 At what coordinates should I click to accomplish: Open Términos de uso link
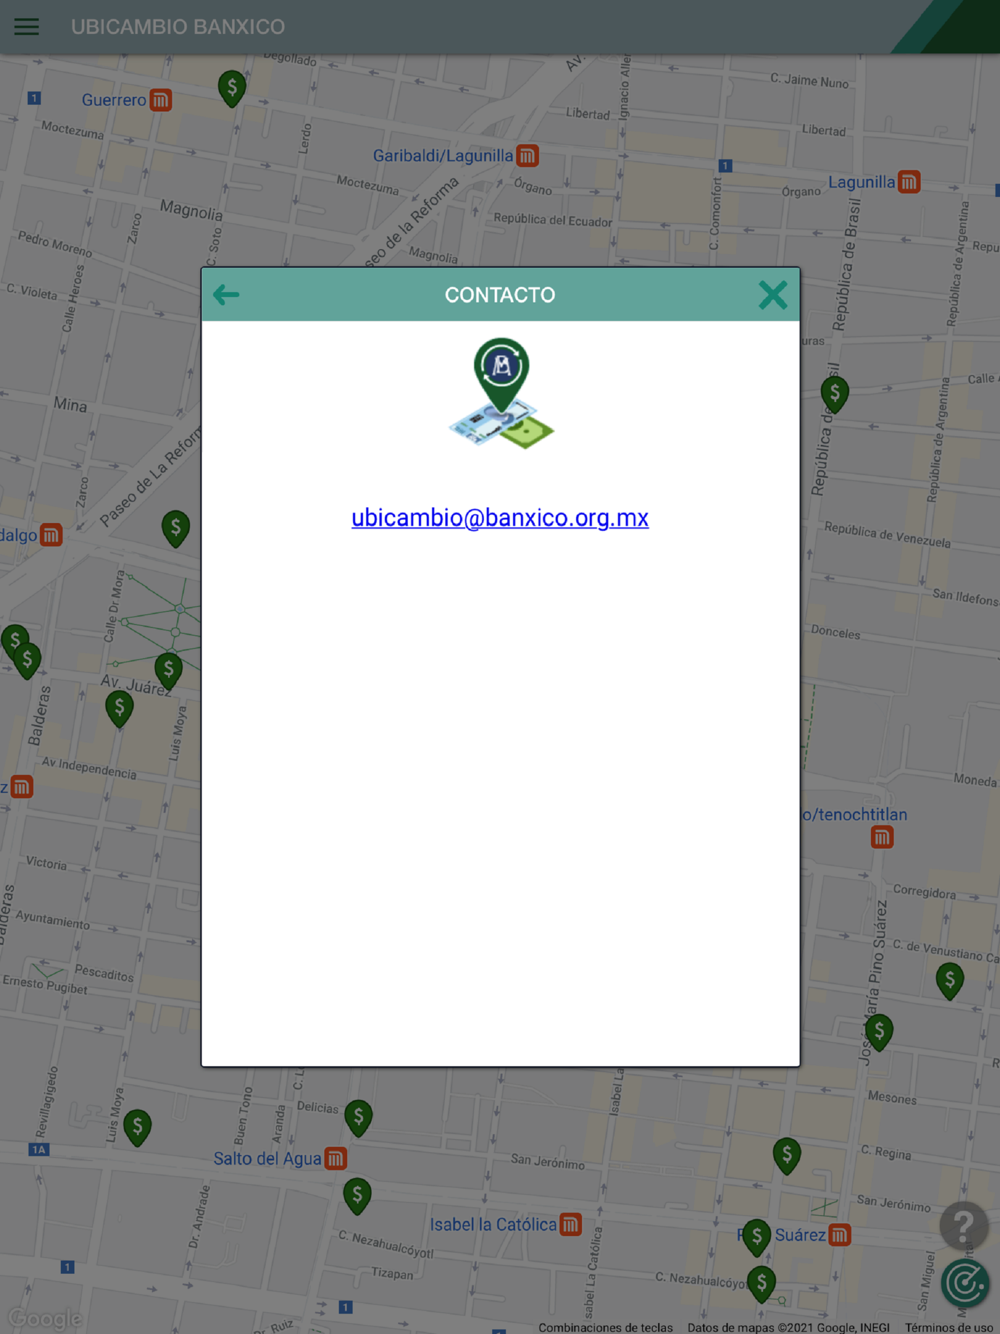click(x=949, y=1327)
